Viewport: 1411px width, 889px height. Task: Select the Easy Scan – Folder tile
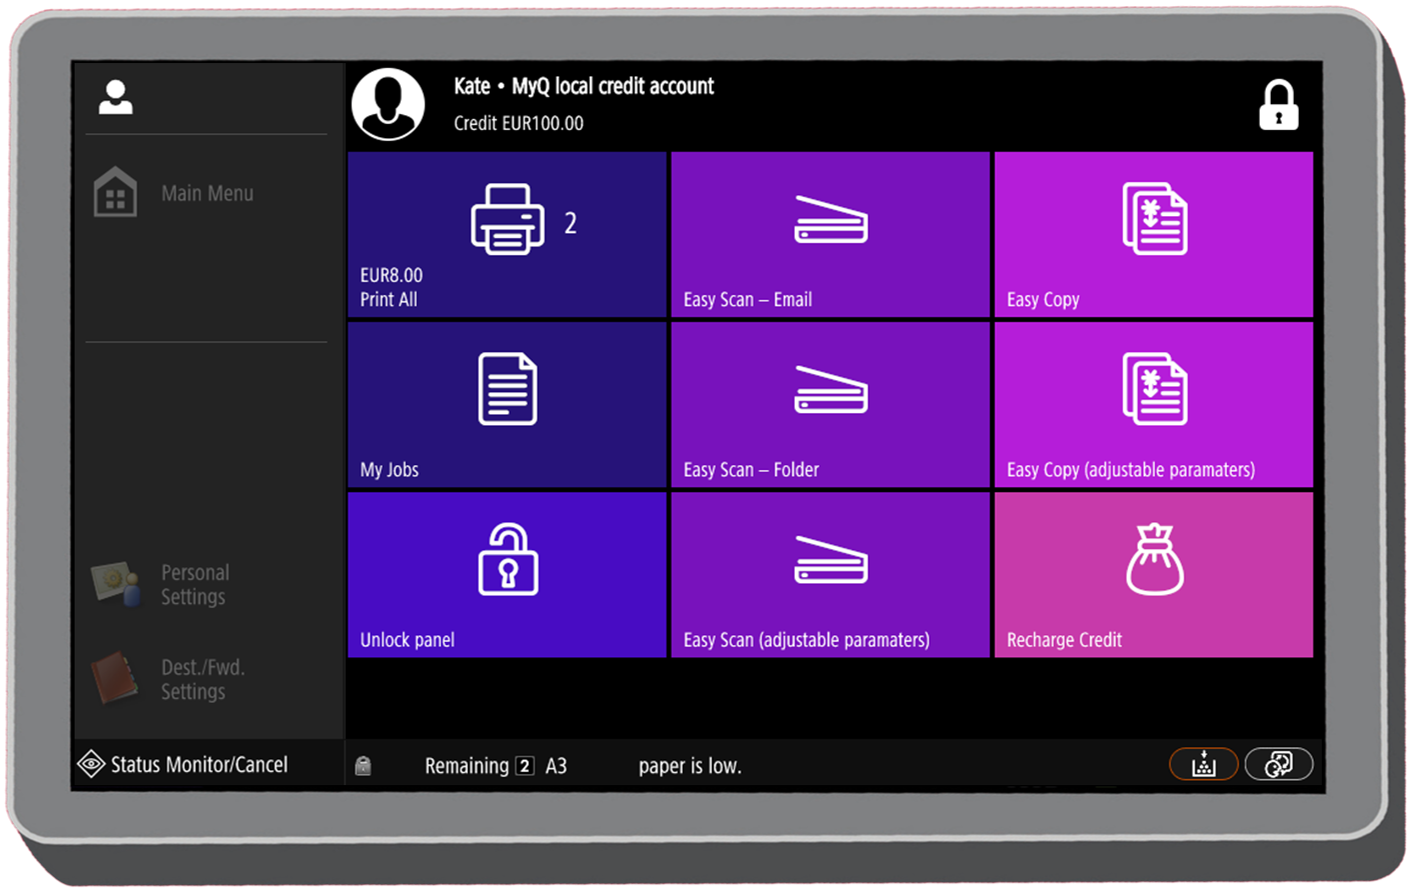click(x=830, y=405)
